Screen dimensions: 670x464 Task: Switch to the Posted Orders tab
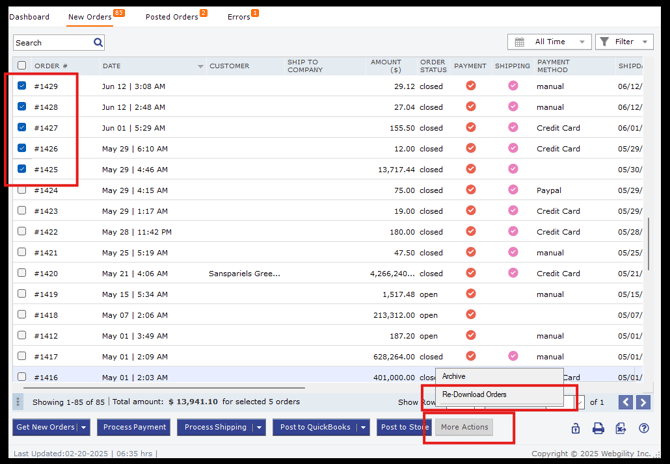tap(172, 17)
